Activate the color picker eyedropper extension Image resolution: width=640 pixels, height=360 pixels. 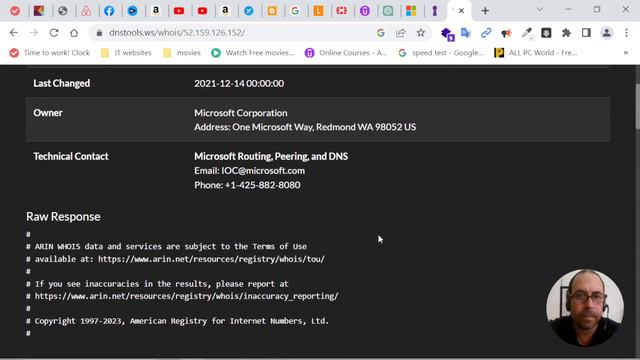coord(527,33)
